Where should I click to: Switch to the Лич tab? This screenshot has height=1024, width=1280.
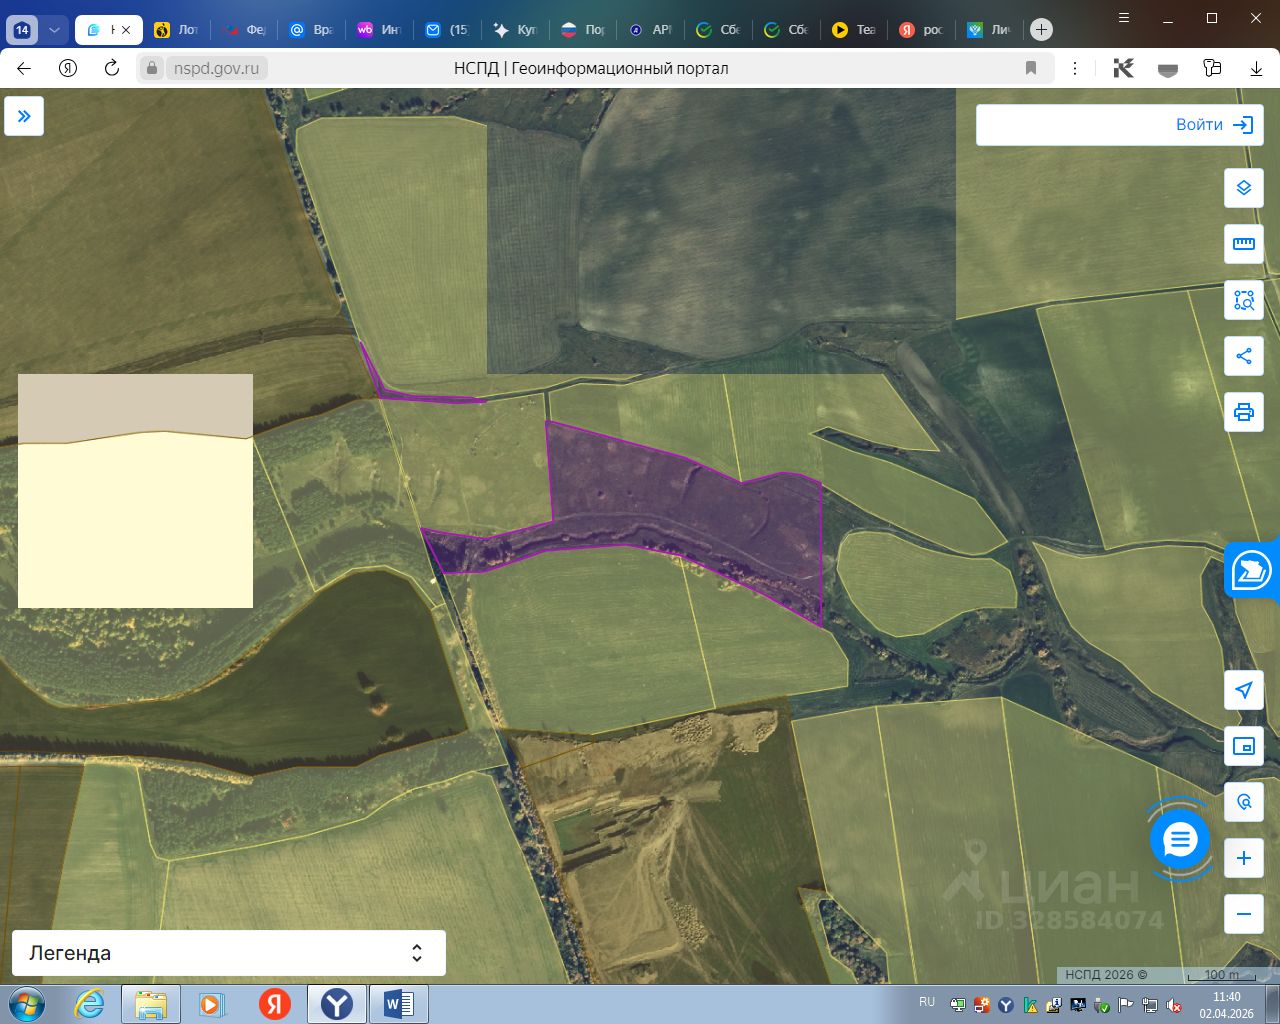989,30
